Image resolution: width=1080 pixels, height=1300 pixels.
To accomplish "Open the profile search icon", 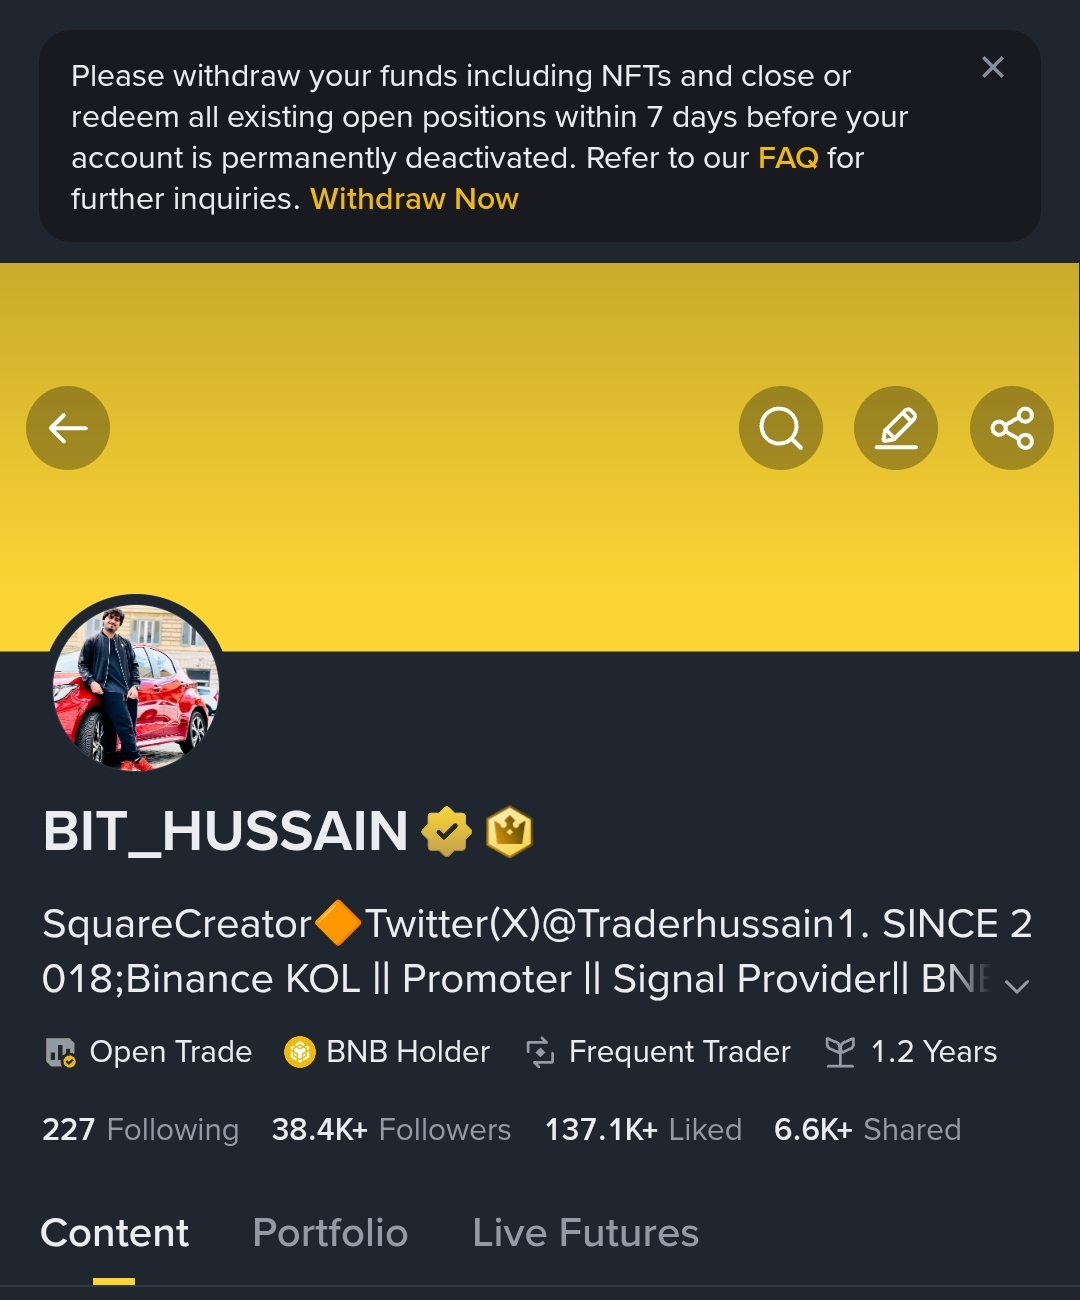I will [781, 428].
